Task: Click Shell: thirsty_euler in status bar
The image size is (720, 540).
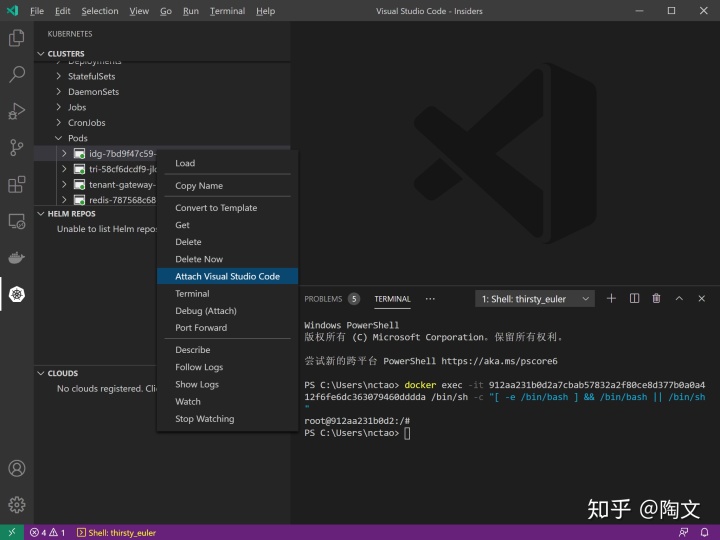Action: click(116, 533)
